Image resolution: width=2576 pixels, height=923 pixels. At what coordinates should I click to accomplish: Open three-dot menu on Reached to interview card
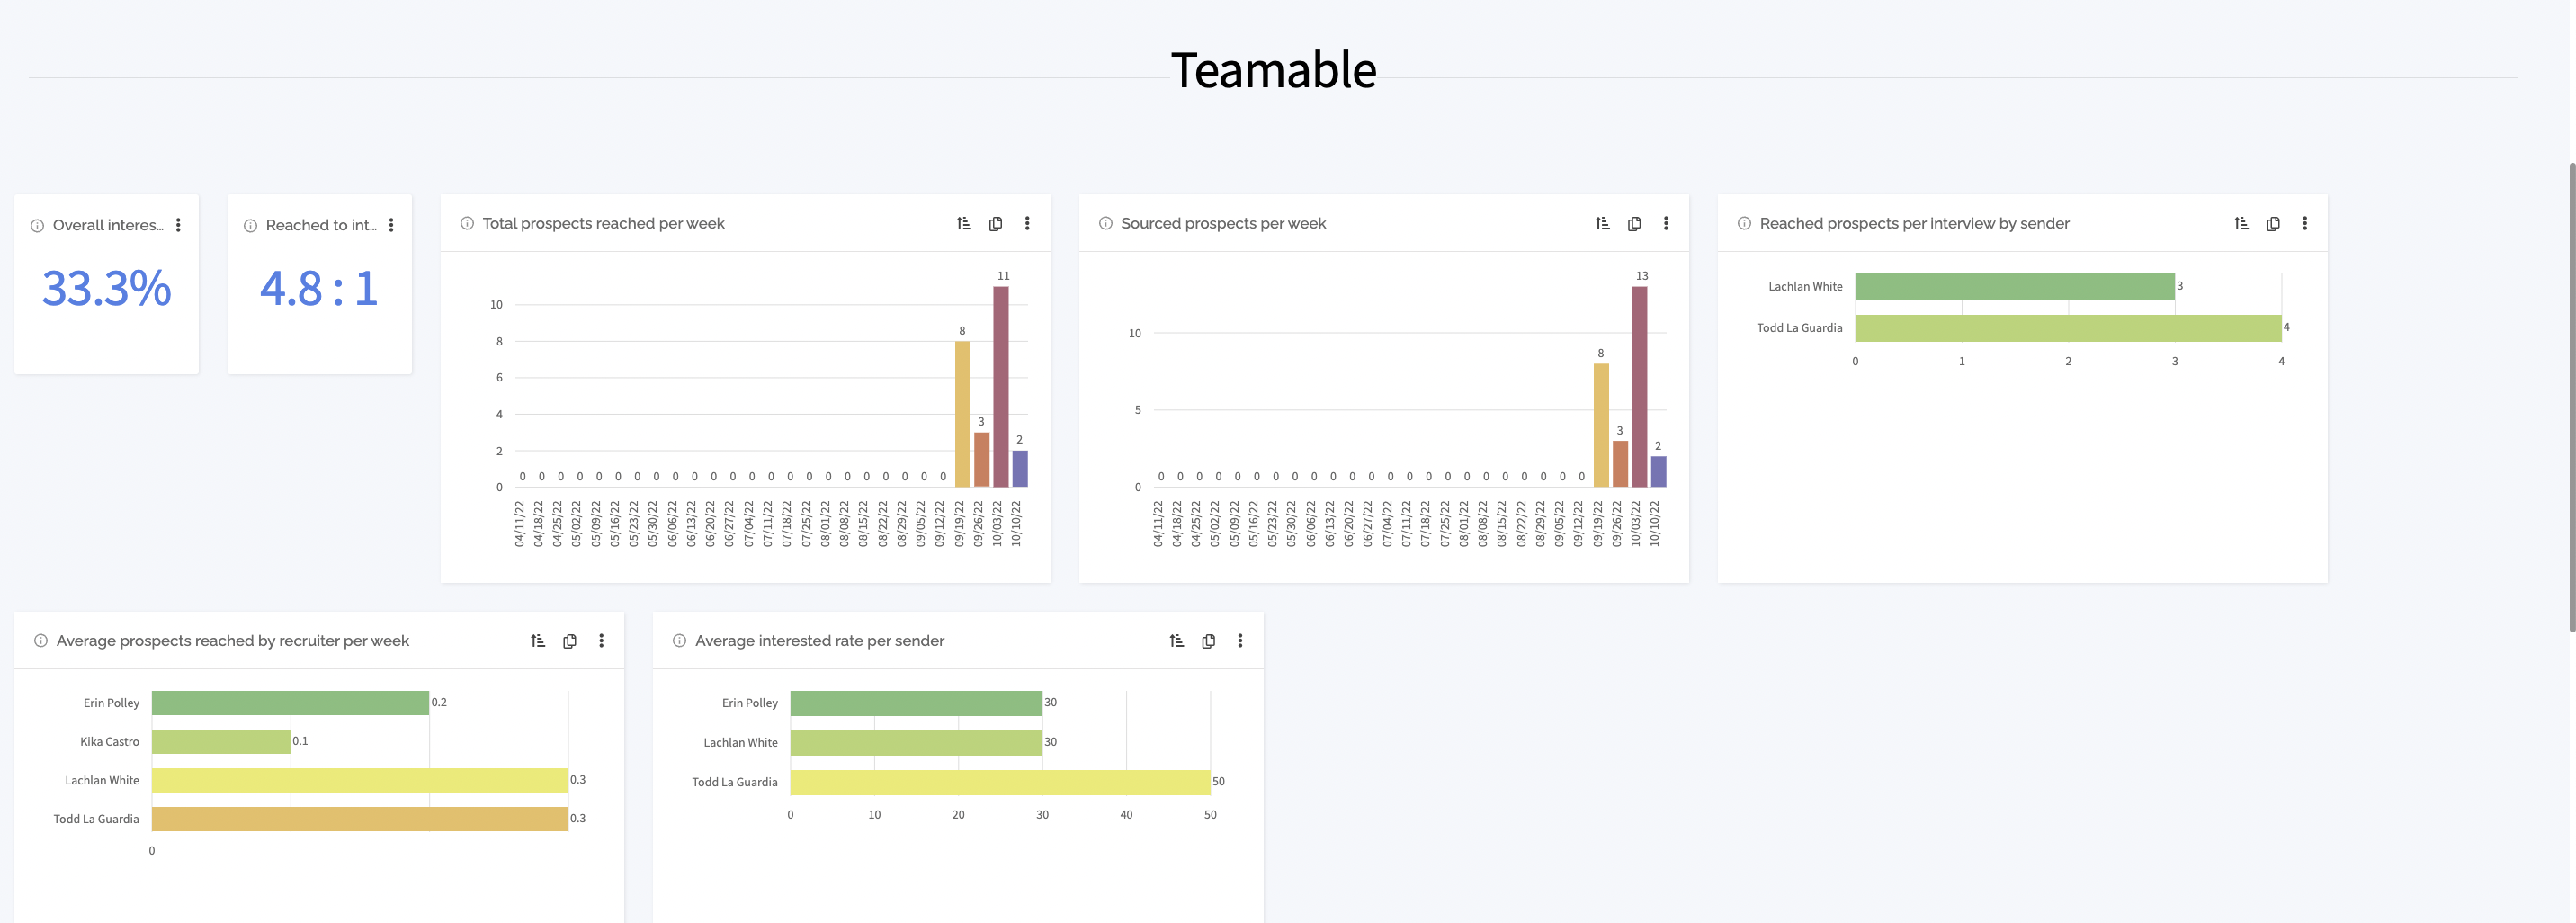click(x=391, y=225)
